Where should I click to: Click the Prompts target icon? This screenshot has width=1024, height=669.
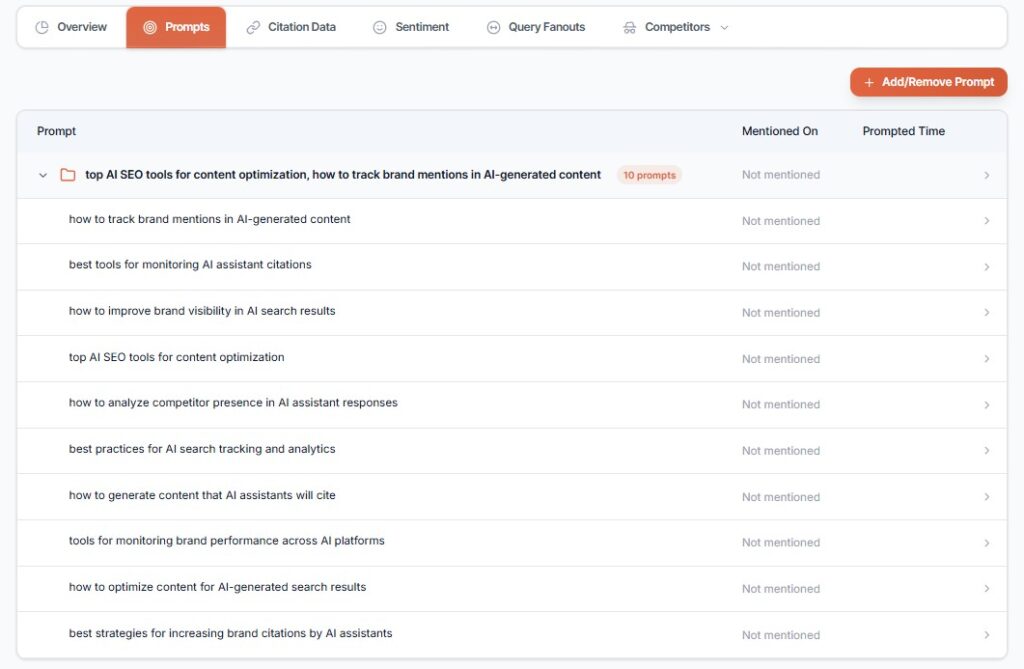click(x=150, y=28)
